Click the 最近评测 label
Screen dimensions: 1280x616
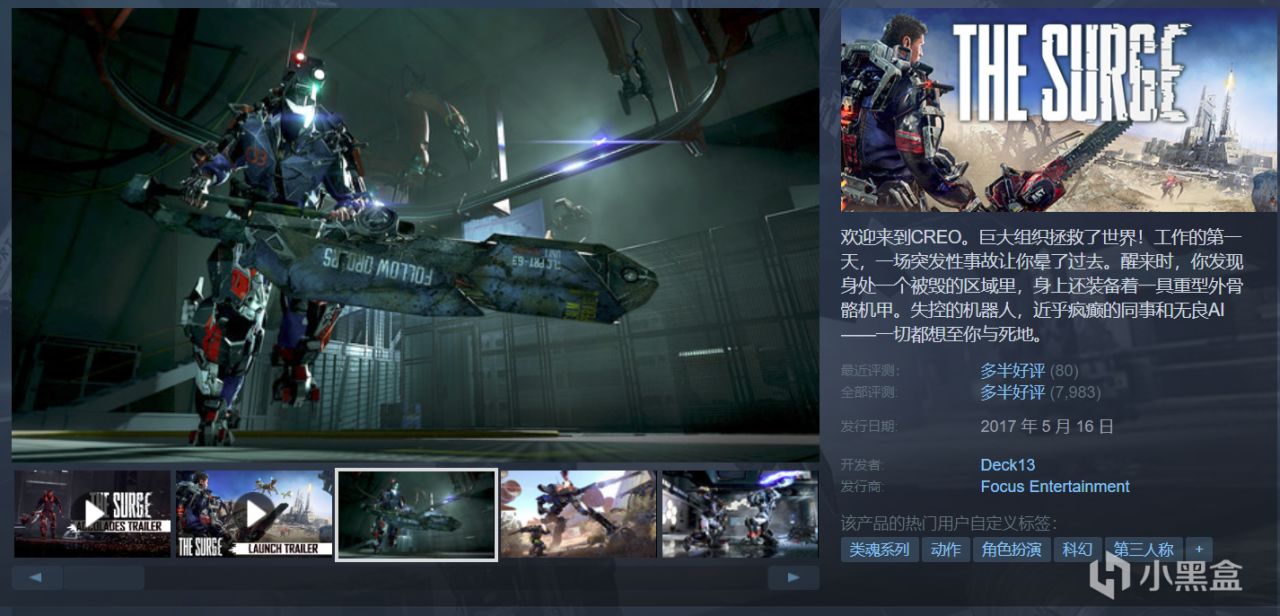tap(869, 370)
